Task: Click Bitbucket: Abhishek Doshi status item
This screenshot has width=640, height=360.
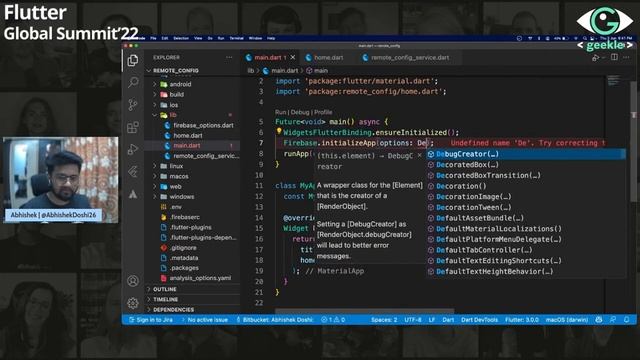Action: [x=275, y=320]
